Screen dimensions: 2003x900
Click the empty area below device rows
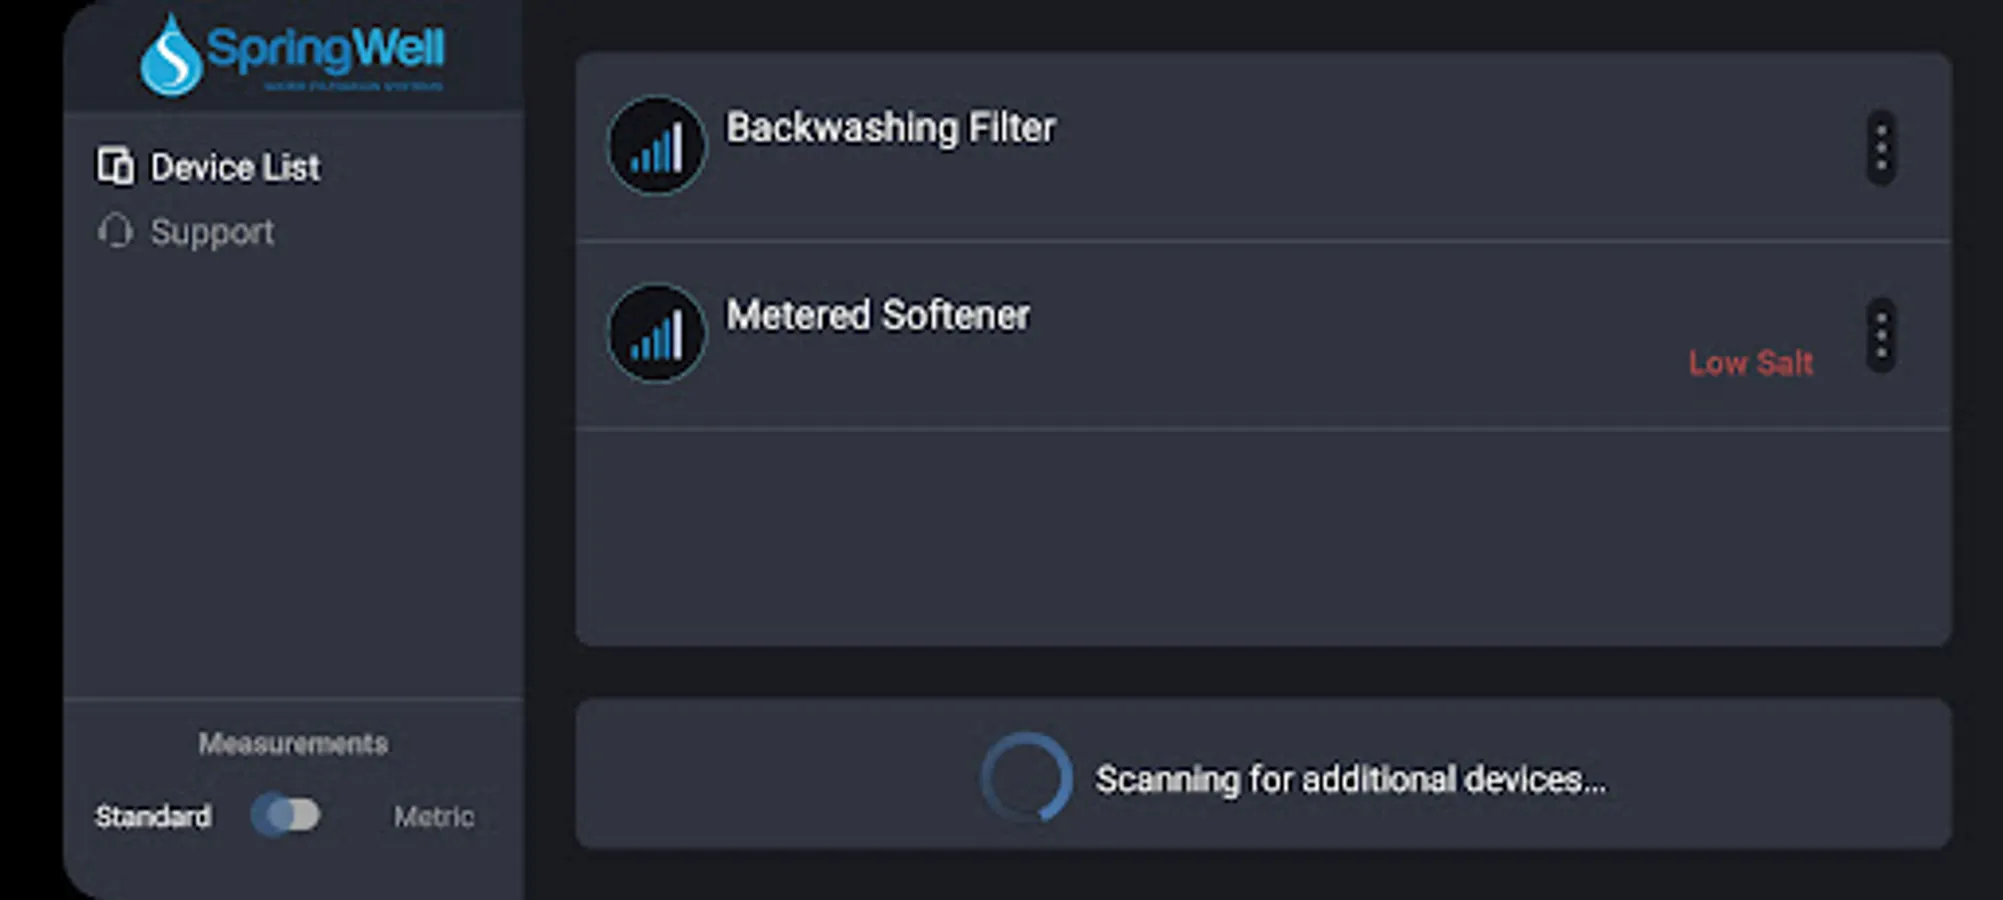1262,537
